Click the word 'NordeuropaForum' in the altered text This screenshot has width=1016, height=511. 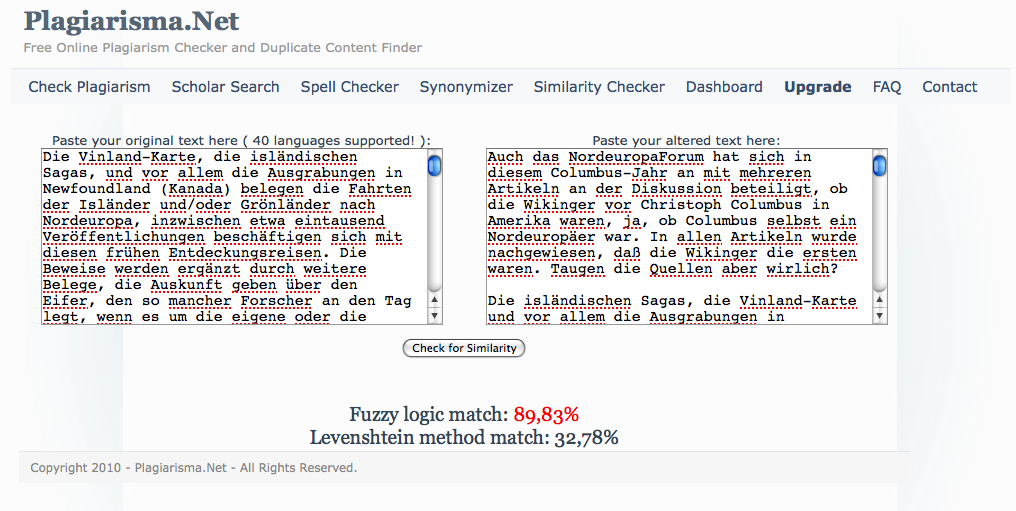coord(636,157)
